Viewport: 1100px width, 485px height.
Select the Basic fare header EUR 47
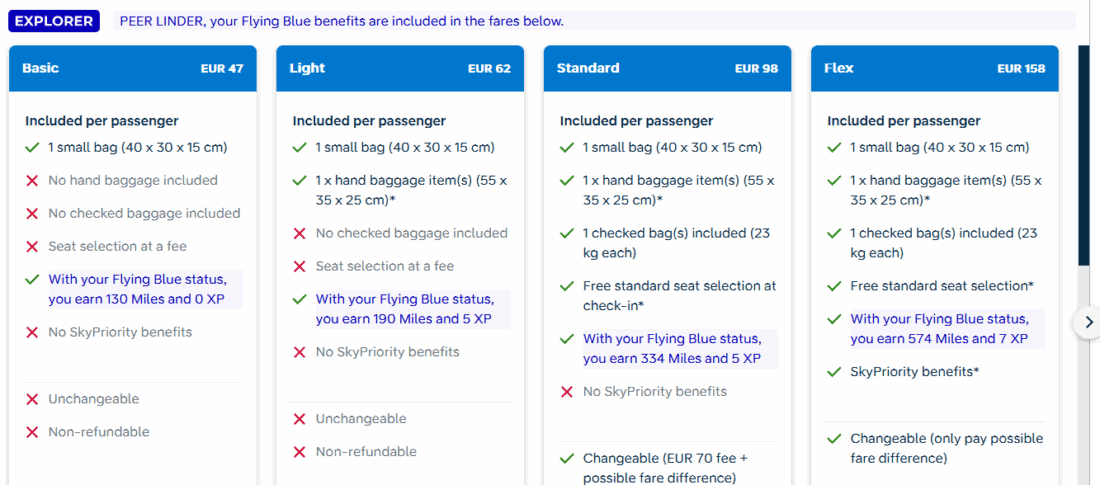tap(133, 69)
